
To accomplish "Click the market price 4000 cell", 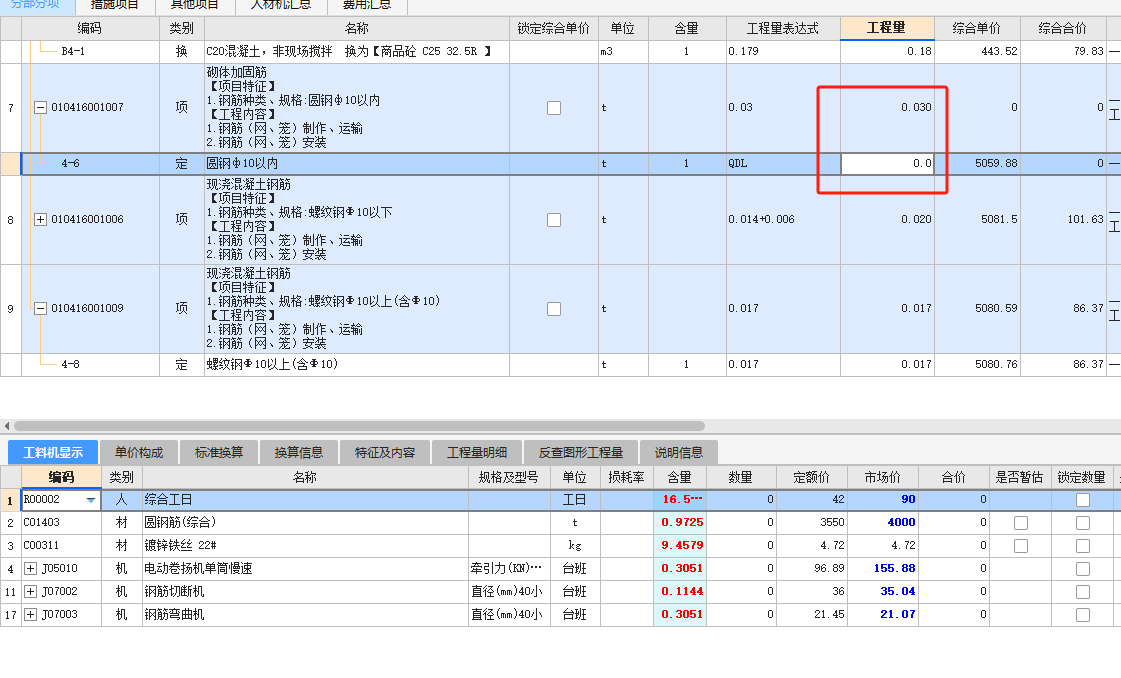I will [882, 523].
